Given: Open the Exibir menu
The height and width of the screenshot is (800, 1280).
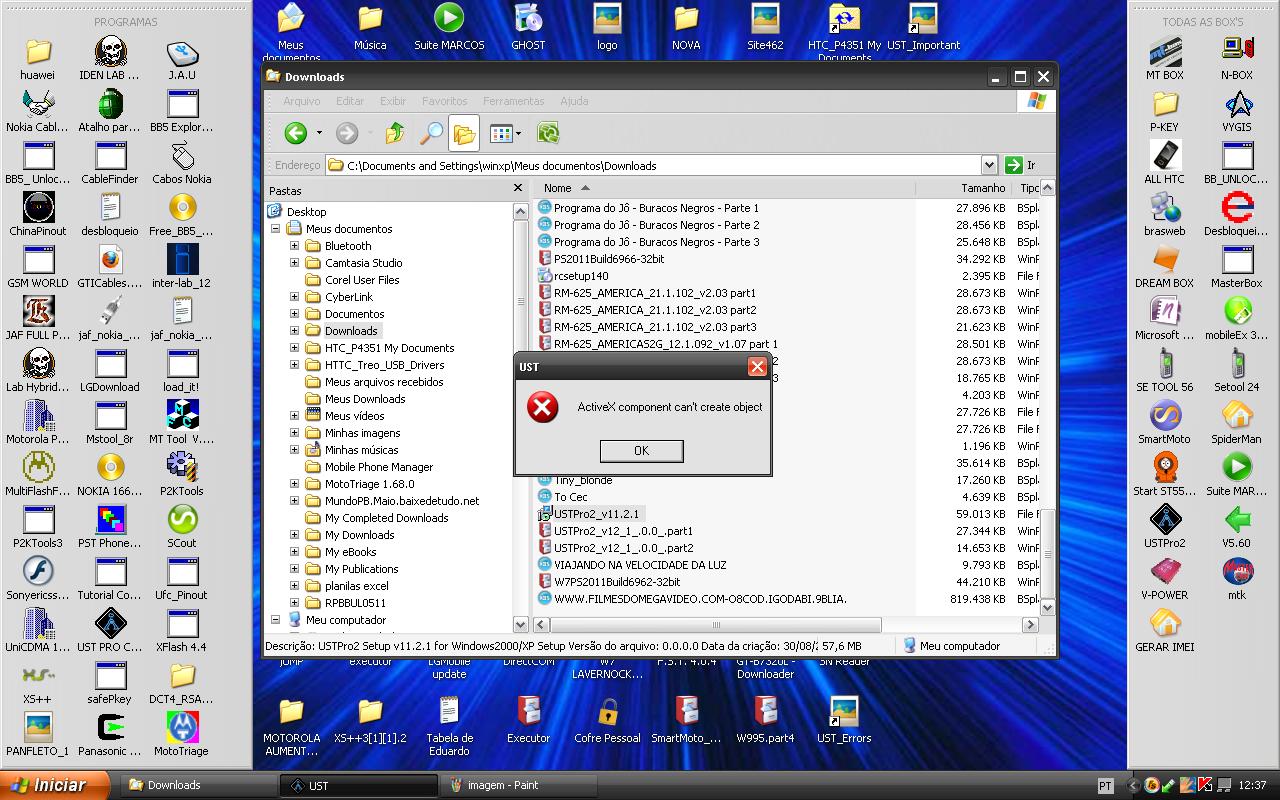Looking at the screenshot, I should tap(393, 101).
